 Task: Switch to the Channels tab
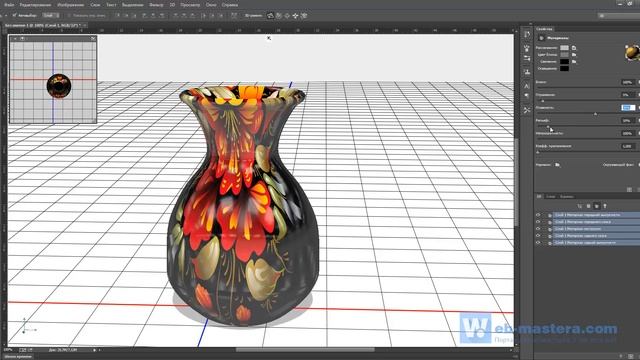click(x=567, y=197)
